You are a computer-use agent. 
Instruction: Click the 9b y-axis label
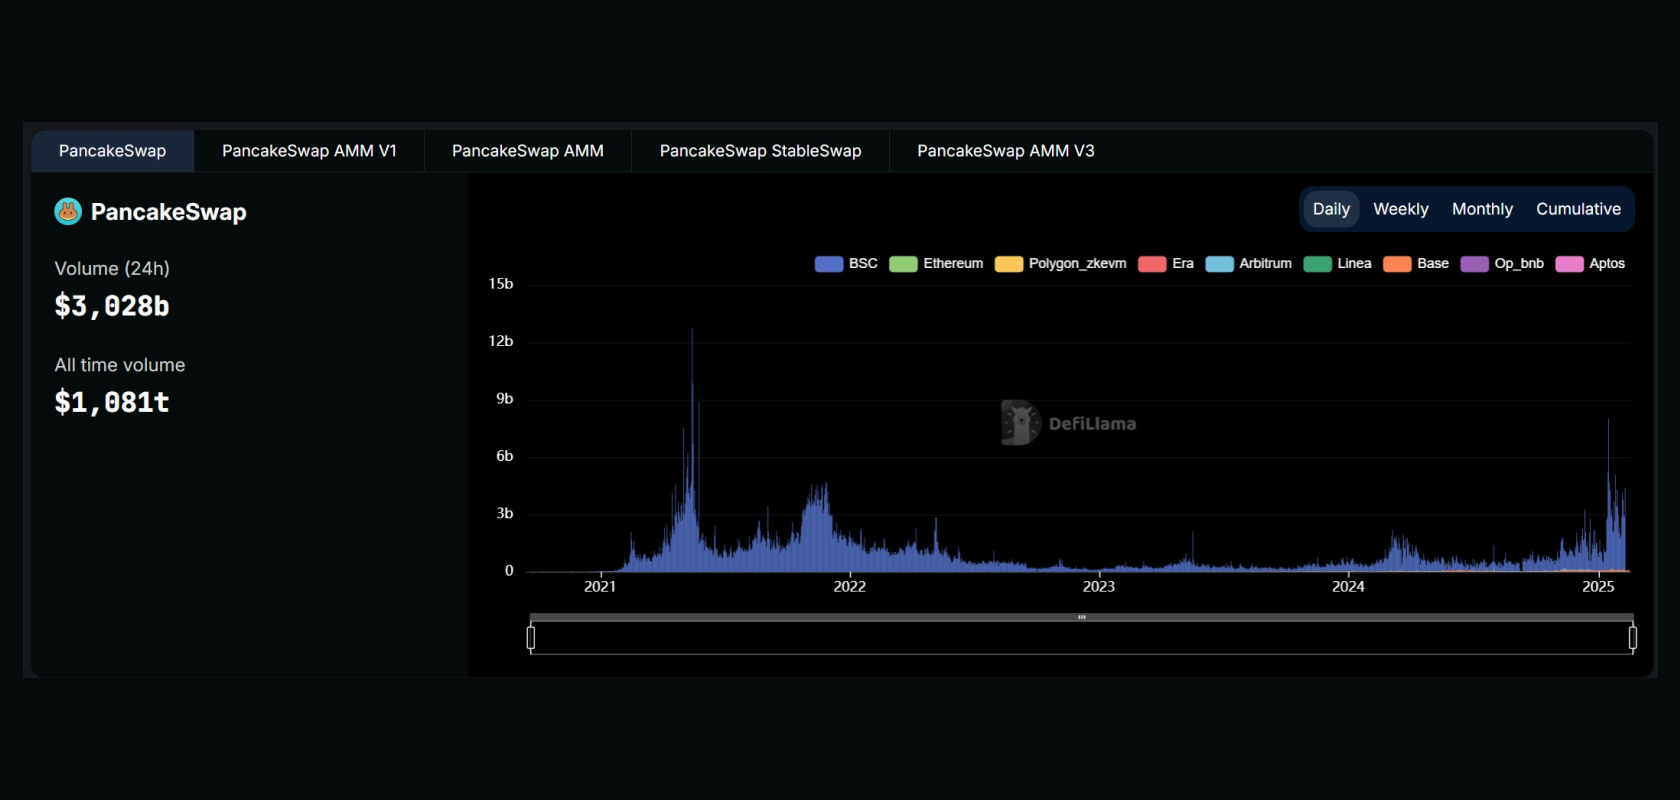(505, 399)
